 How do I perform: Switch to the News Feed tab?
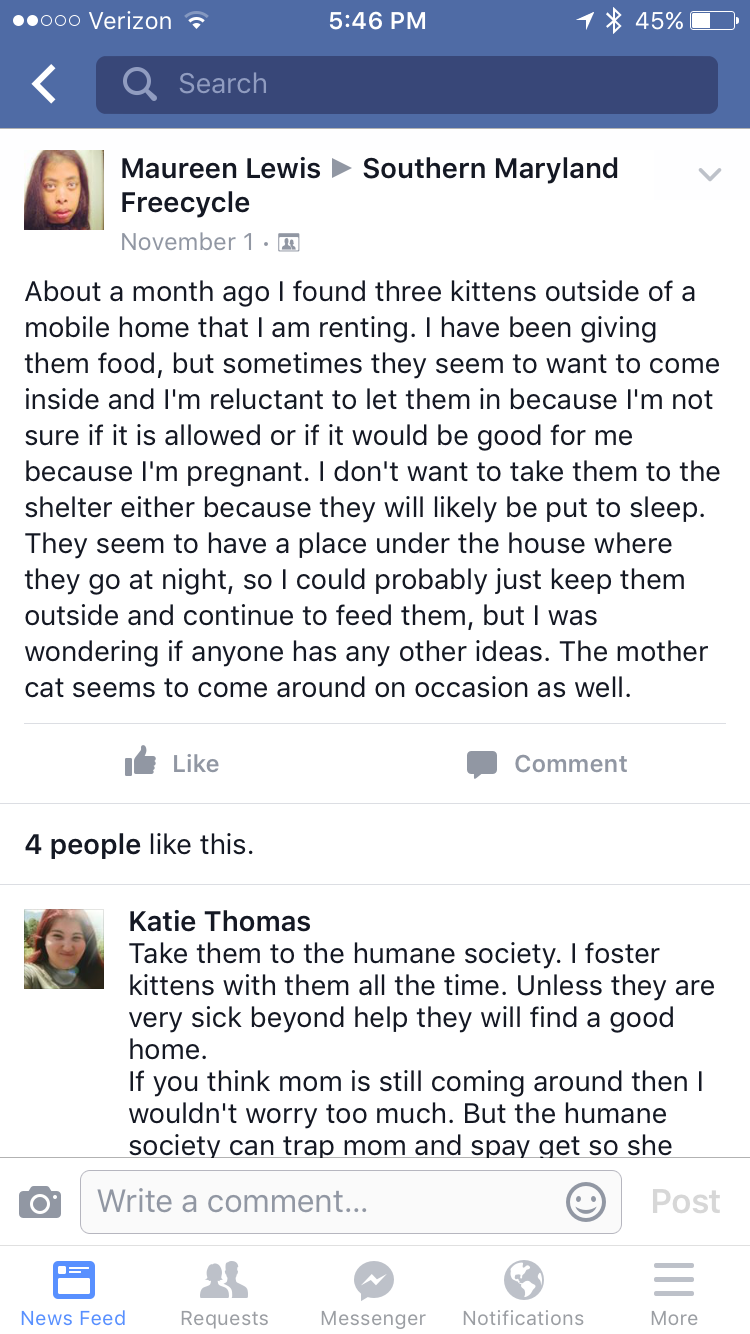(73, 1290)
